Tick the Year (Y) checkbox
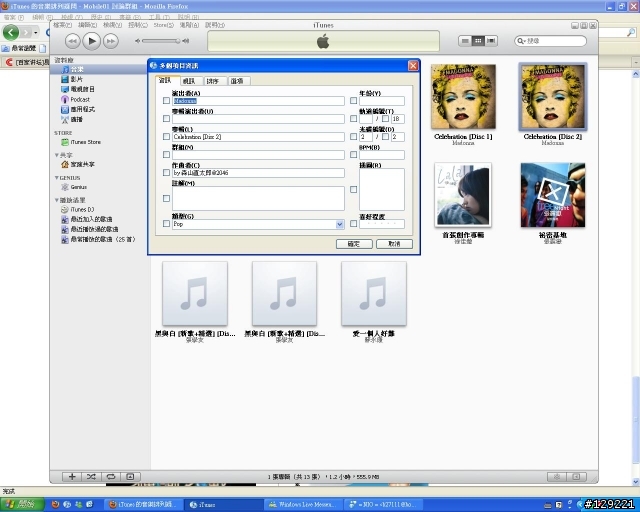640x512 pixels. pyautogui.click(x=353, y=101)
